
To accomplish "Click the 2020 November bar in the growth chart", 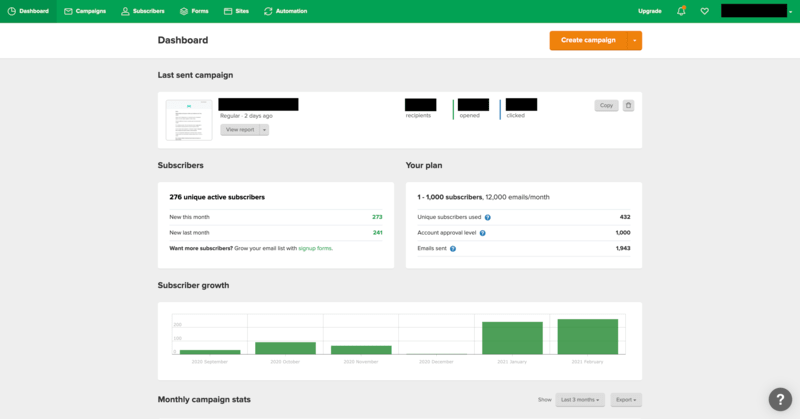I will [x=361, y=350].
